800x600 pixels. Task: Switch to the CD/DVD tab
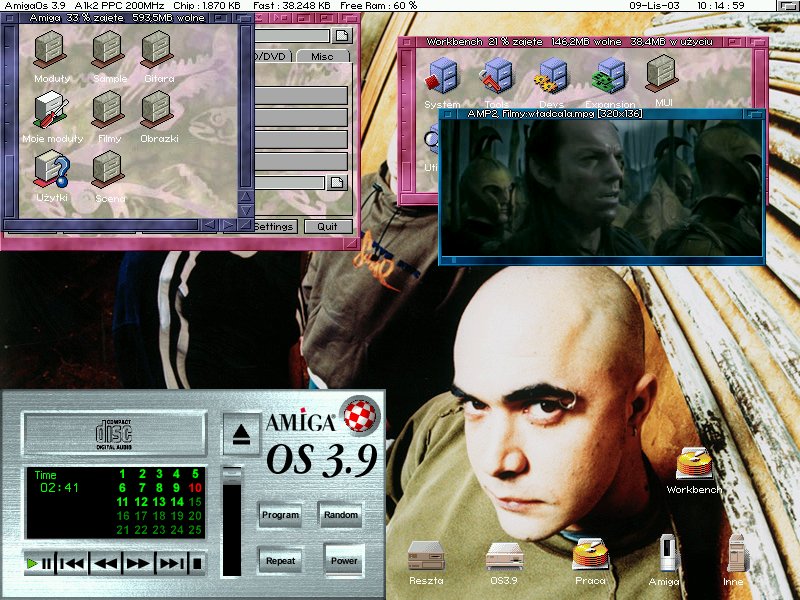coord(272,56)
